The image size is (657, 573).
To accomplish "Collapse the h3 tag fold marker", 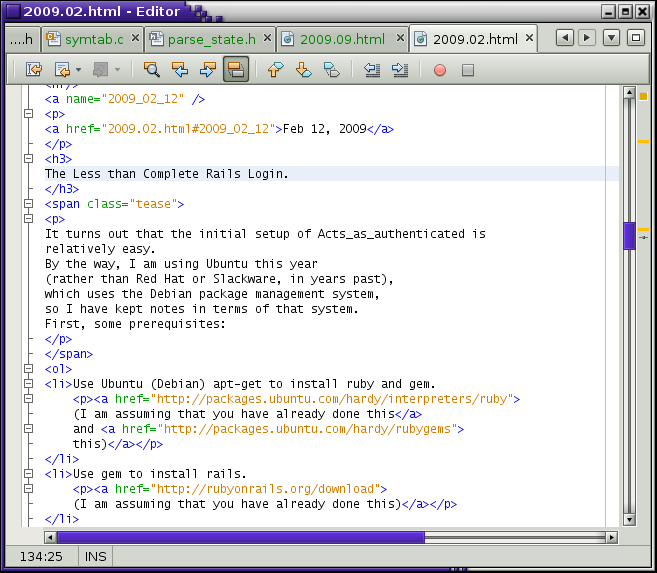I will click(29, 159).
